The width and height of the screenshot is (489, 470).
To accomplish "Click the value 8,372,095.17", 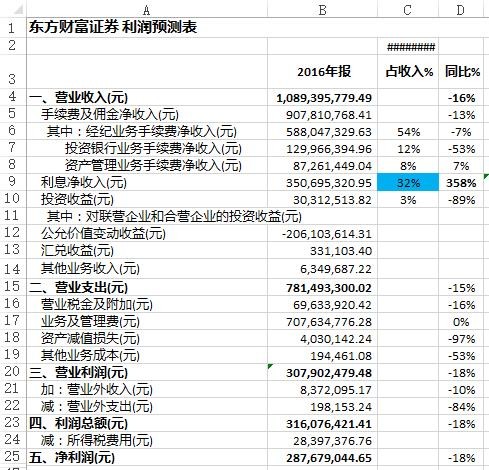I will tap(322, 389).
